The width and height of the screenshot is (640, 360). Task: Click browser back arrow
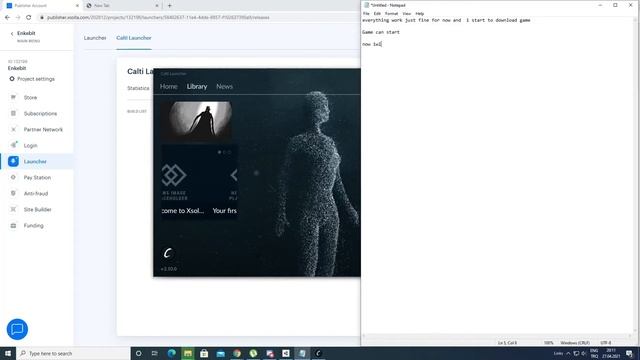click(x=7, y=18)
